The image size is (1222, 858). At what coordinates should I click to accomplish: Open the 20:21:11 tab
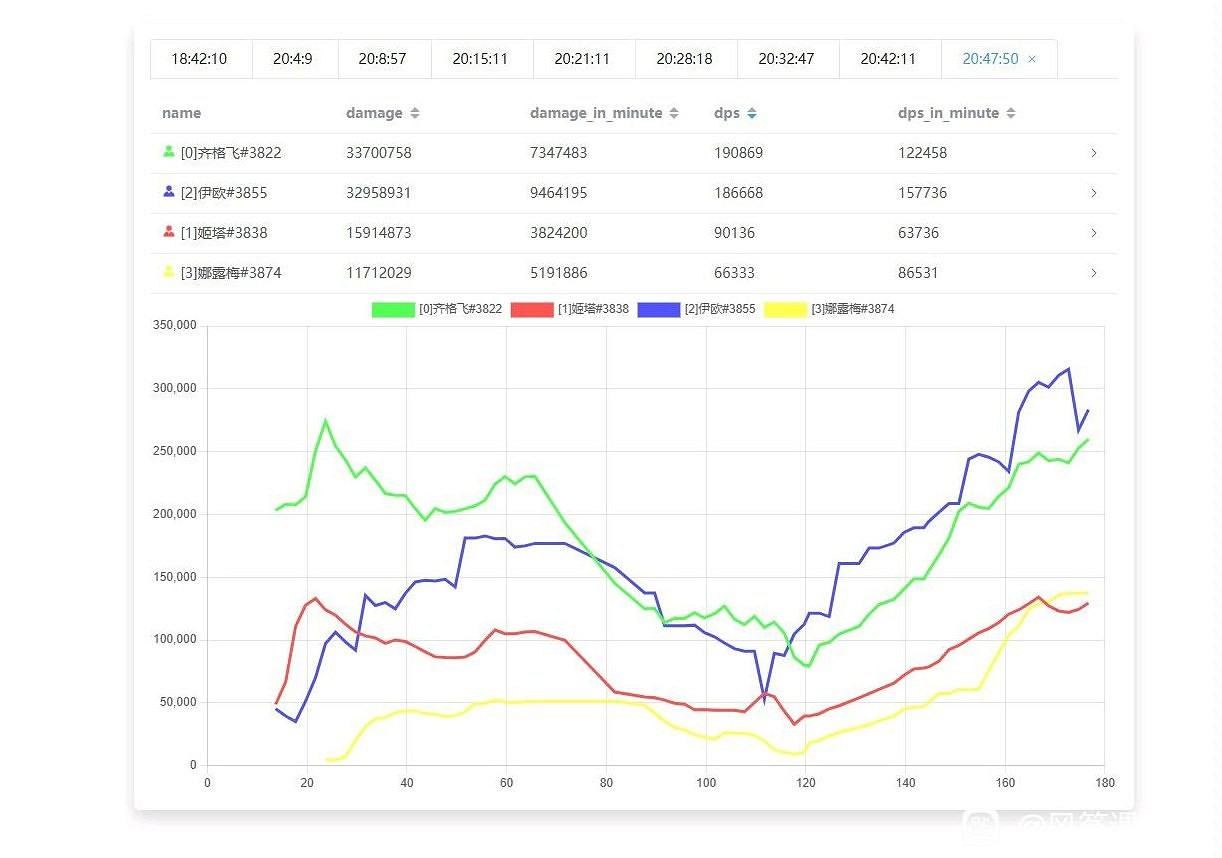(582, 59)
